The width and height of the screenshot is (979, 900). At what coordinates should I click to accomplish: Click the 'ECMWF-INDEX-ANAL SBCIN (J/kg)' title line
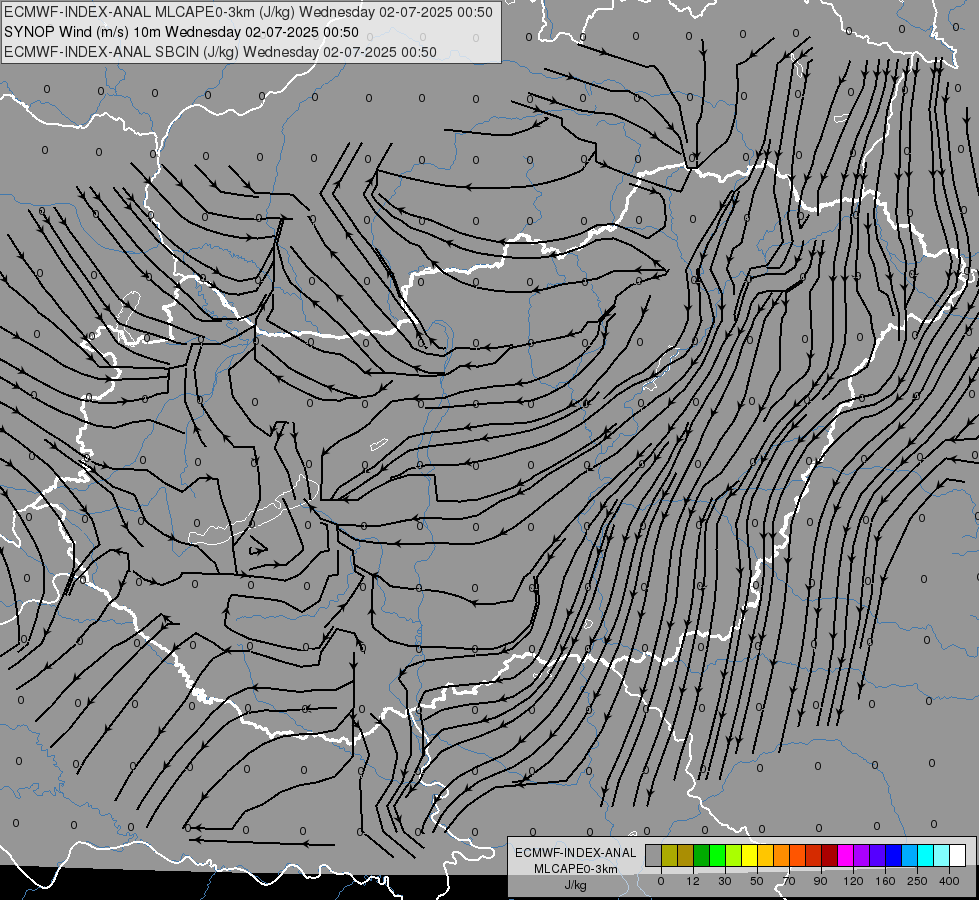pyautogui.click(x=220, y=52)
